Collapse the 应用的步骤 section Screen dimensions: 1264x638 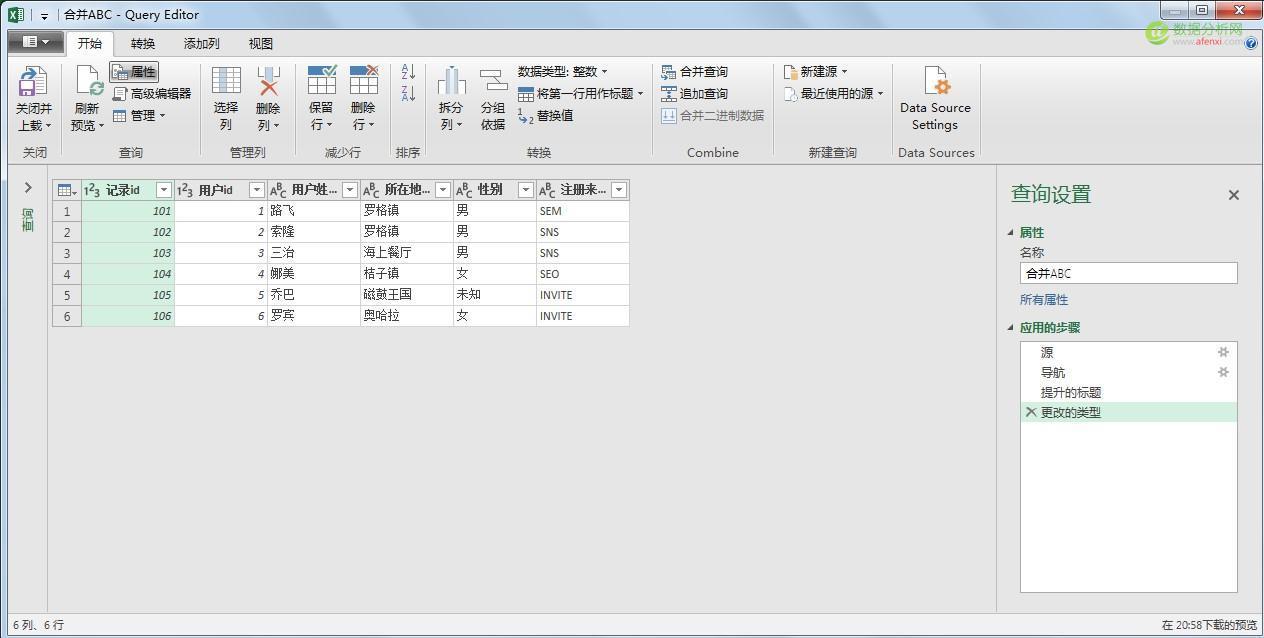tap(1010, 328)
